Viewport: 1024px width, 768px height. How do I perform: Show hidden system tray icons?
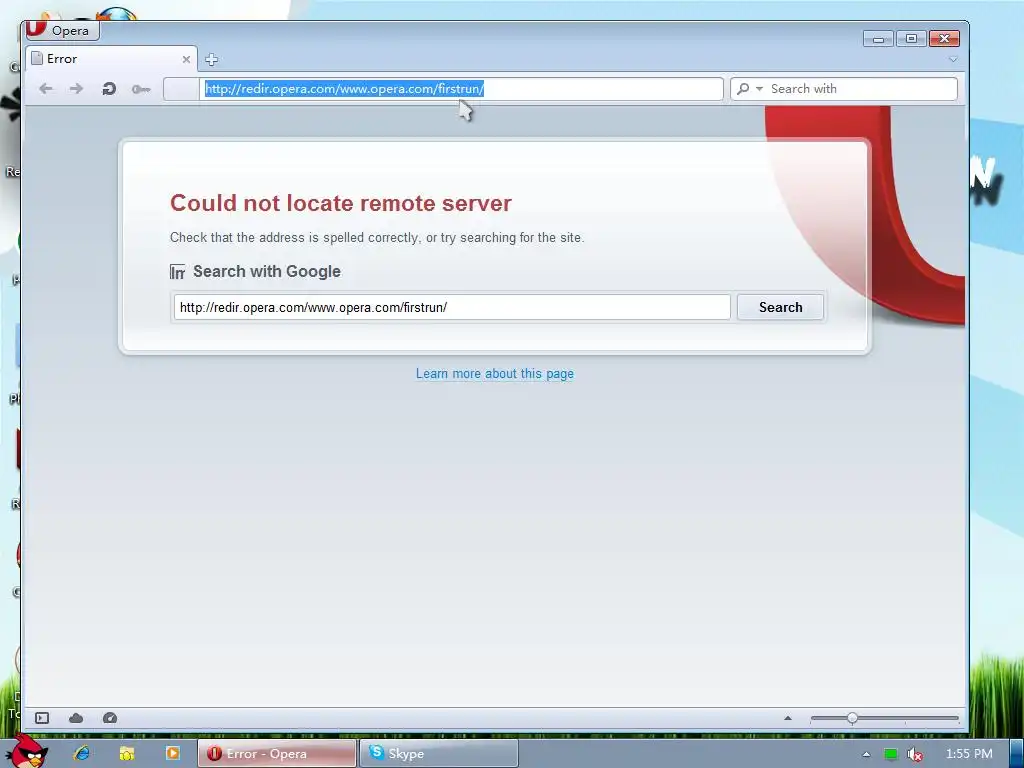866,754
